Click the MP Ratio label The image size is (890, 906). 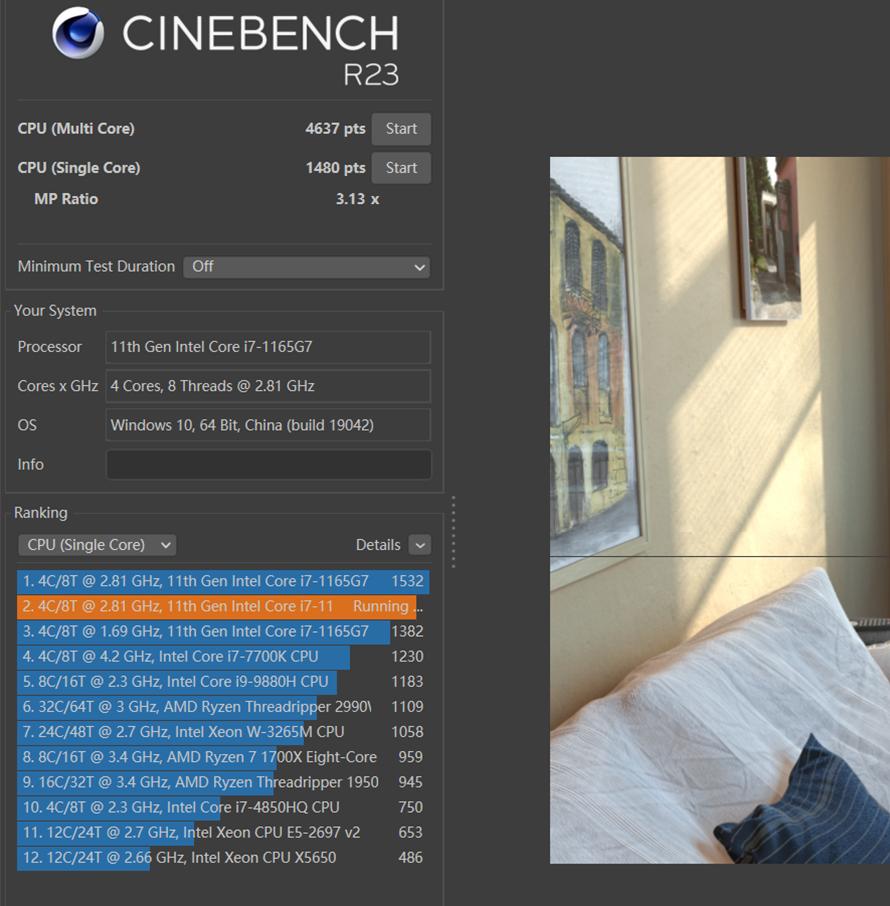pyautogui.click(x=66, y=199)
